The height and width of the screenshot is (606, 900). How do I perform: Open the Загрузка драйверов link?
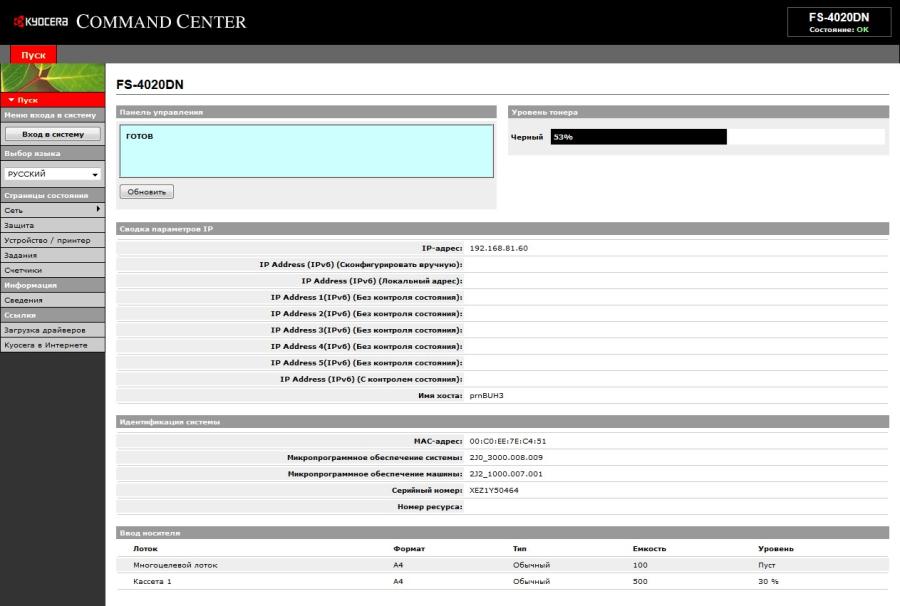tap(53, 329)
